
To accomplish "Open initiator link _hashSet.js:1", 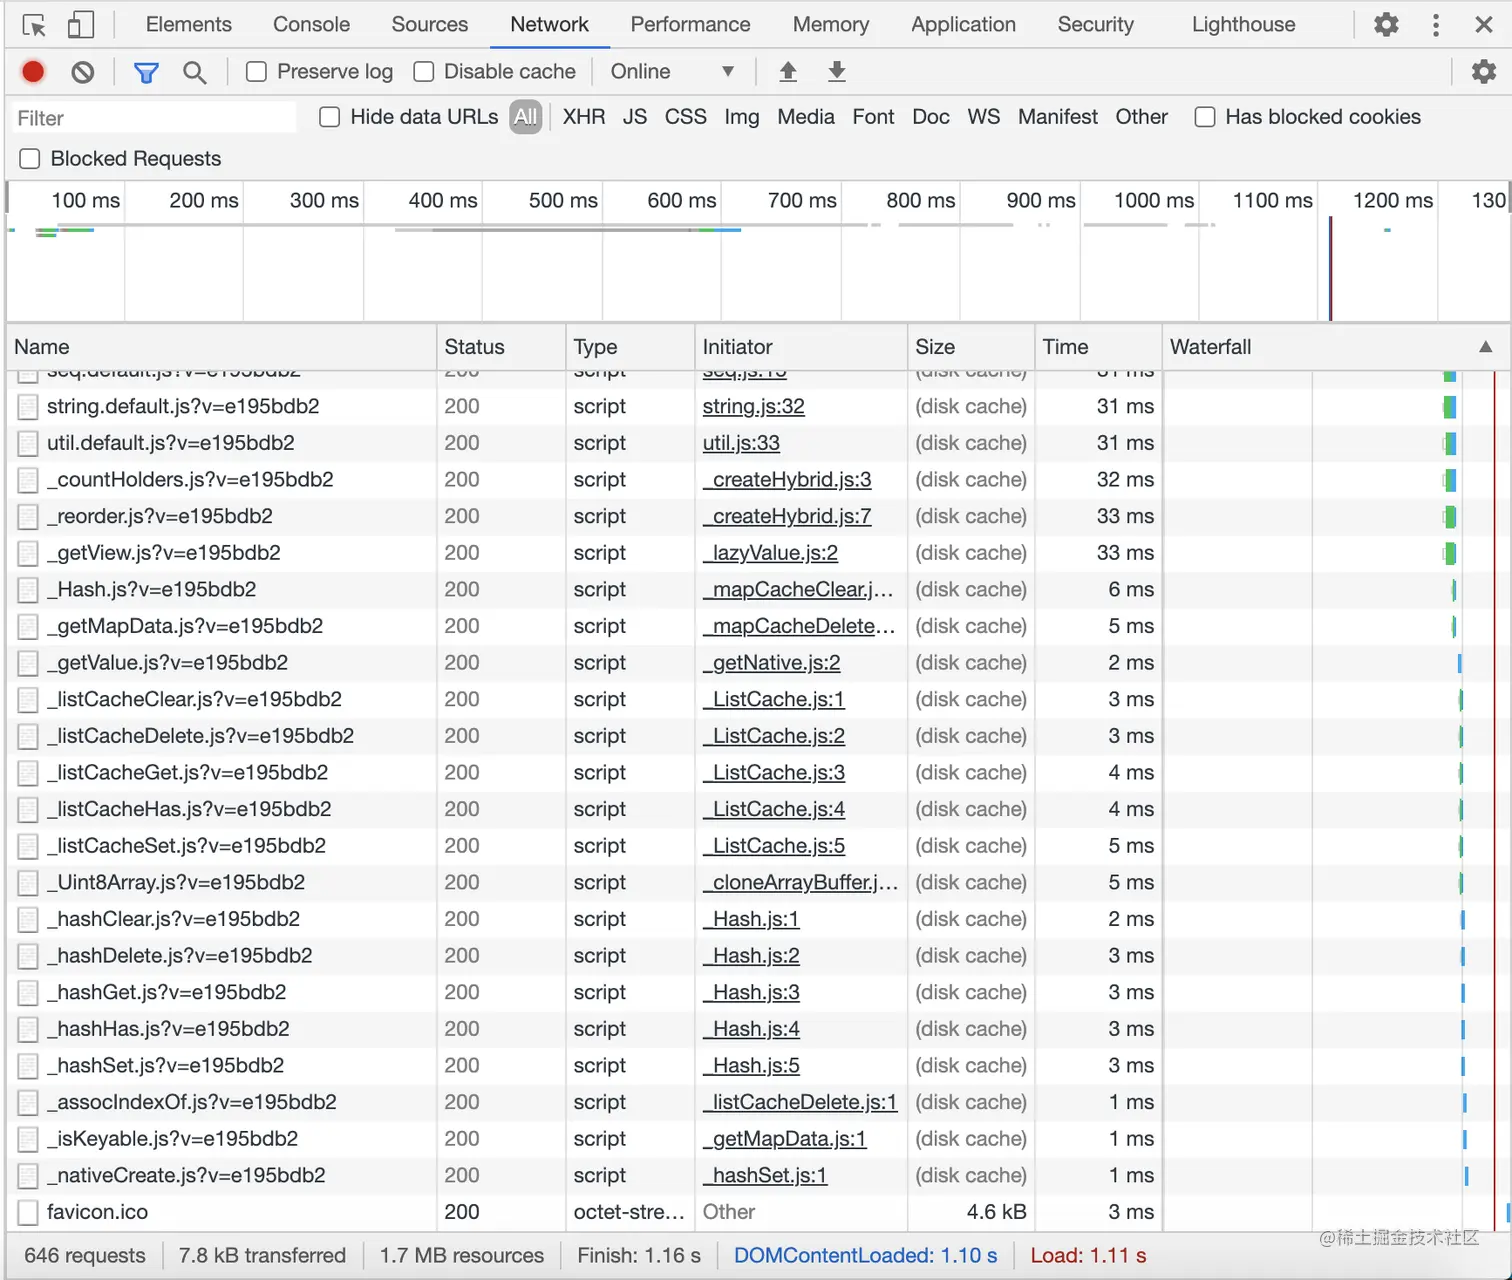I will [765, 1176].
